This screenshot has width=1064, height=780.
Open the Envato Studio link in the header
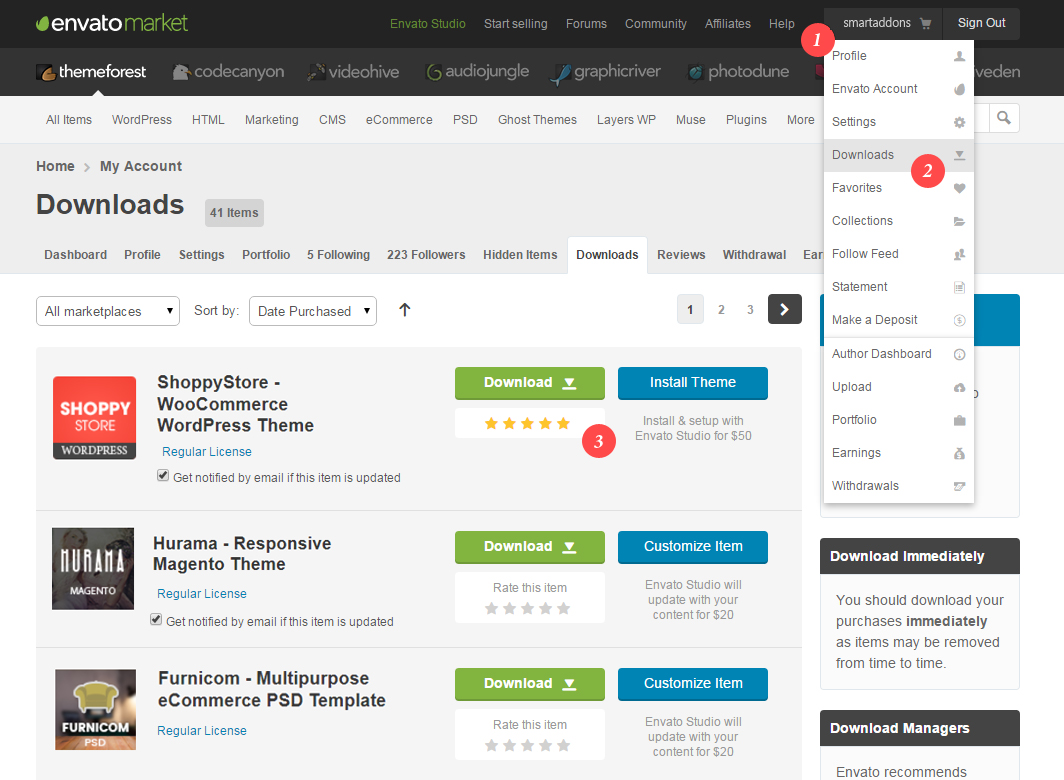coord(428,24)
